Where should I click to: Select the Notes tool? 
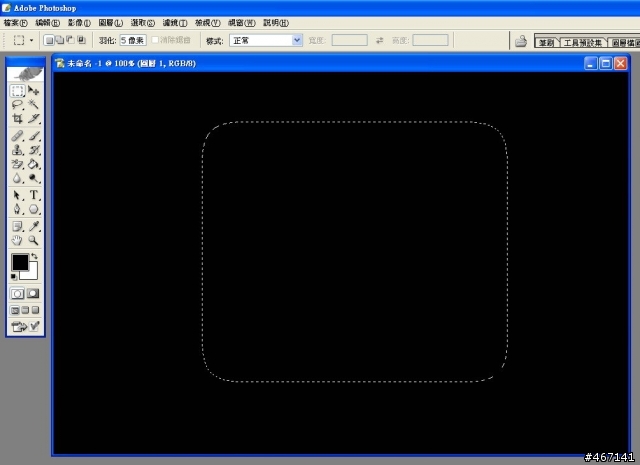[x=17, y=226]
